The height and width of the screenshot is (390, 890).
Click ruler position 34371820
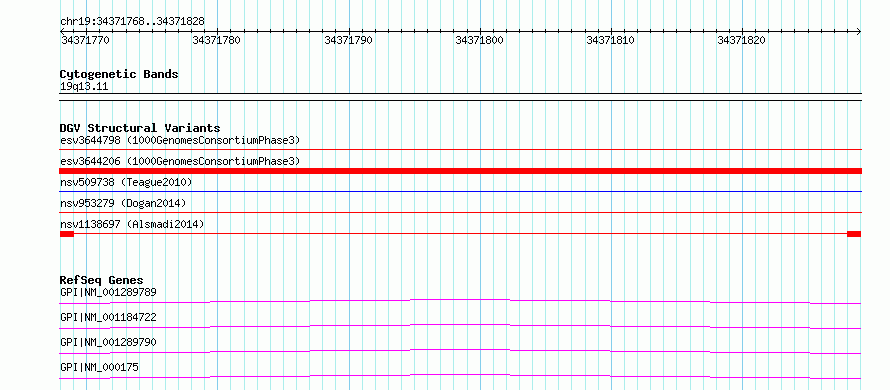pyautogui.click(x=742, y=40)
